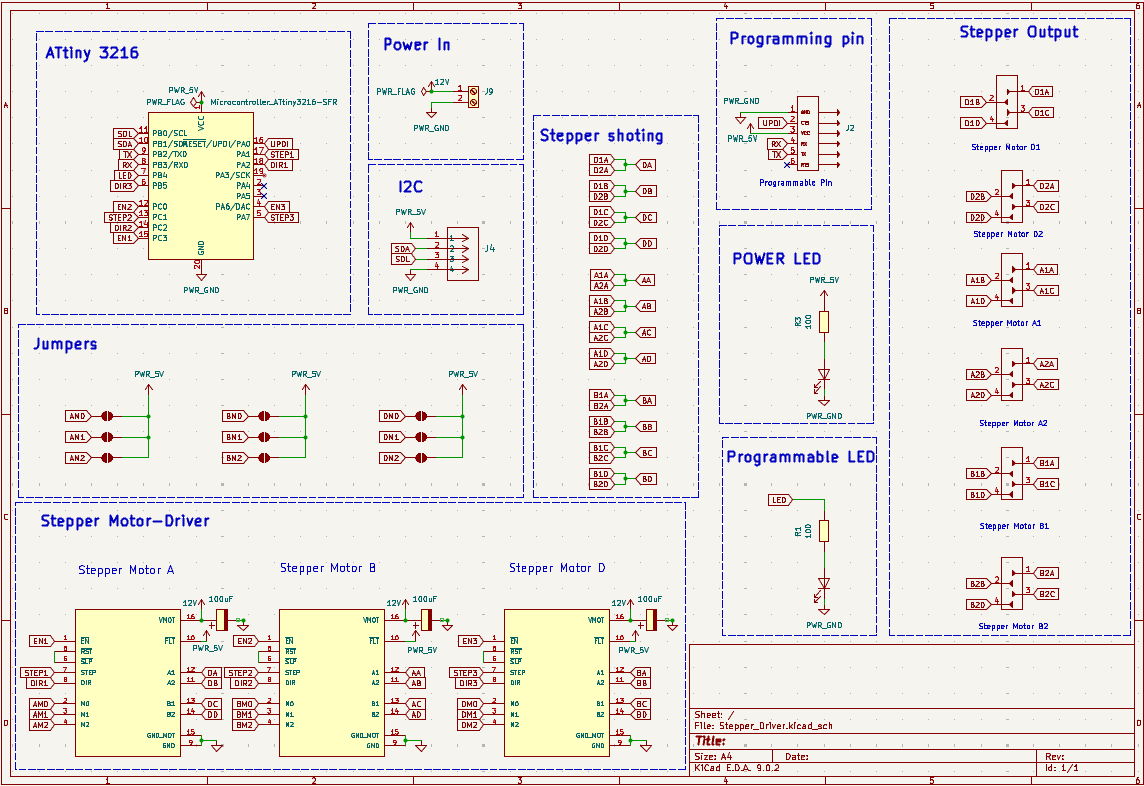This screenshot has height=786, width=1144.
Task: Click the 'ATtiny 3216' block title
Action: 92,53
